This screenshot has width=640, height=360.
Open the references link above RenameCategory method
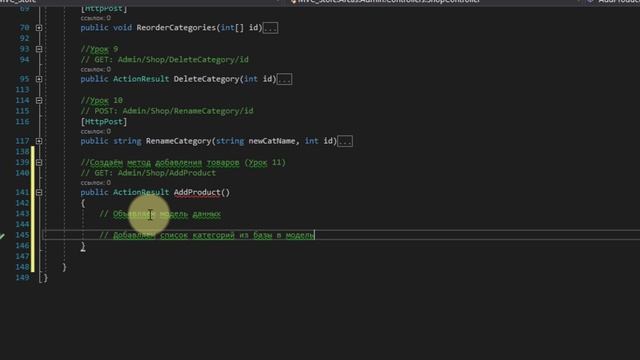(96, 131)
